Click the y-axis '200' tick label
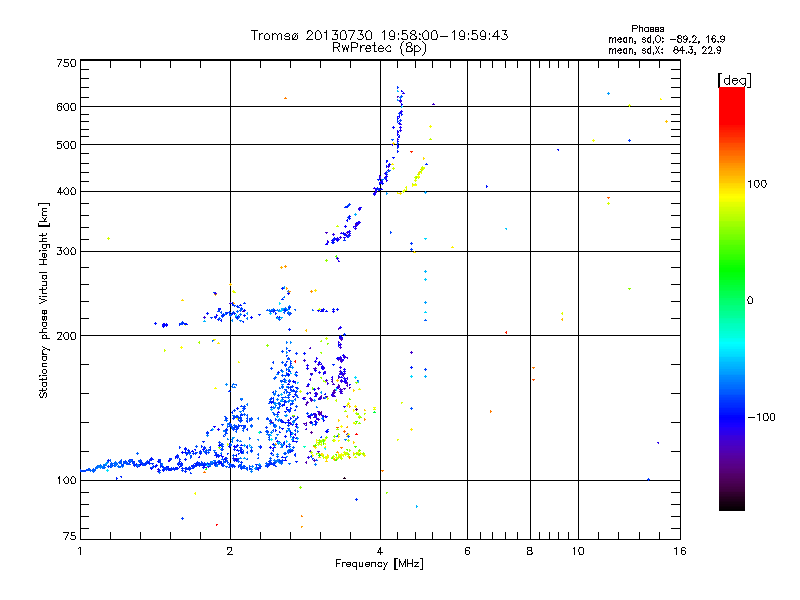800x600 pixels. (66, 336)
